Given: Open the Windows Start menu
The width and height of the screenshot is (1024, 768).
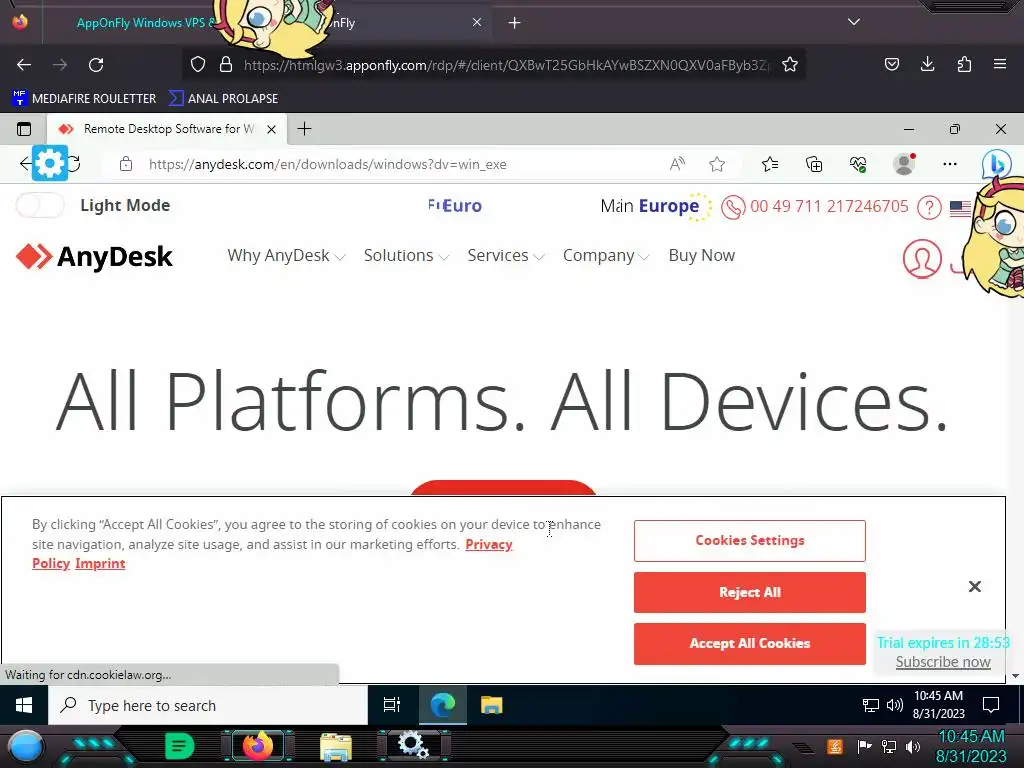Looking at the screenshot, I should tap(24, 705).
